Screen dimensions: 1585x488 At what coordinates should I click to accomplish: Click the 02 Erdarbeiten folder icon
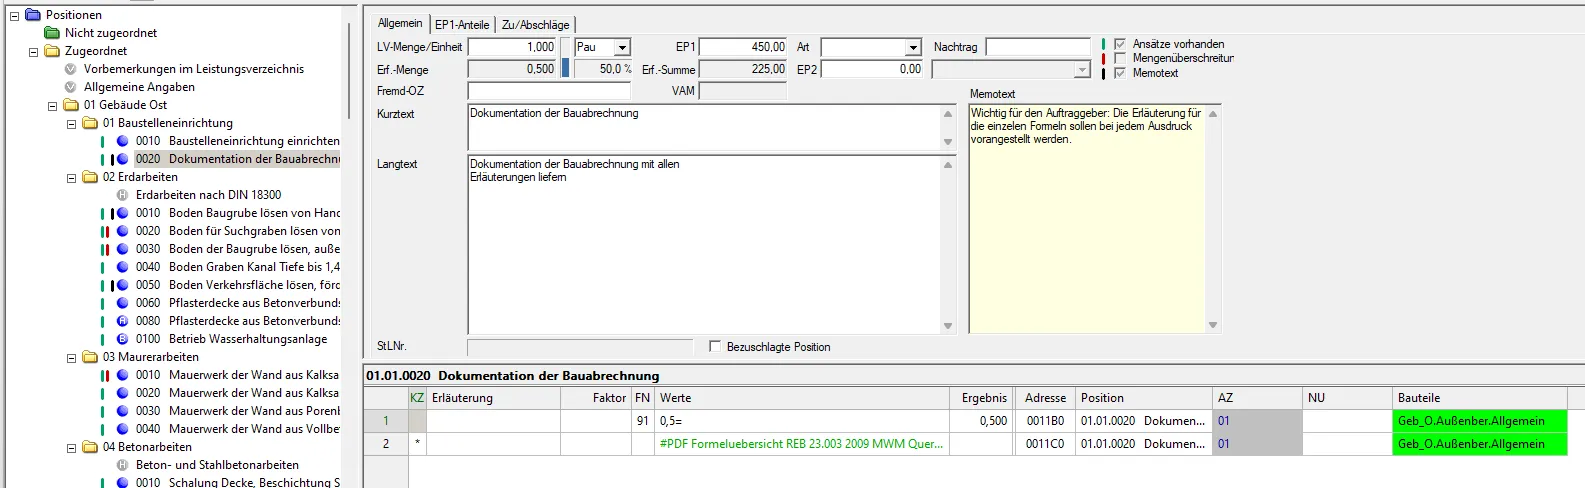pos(90,177)
